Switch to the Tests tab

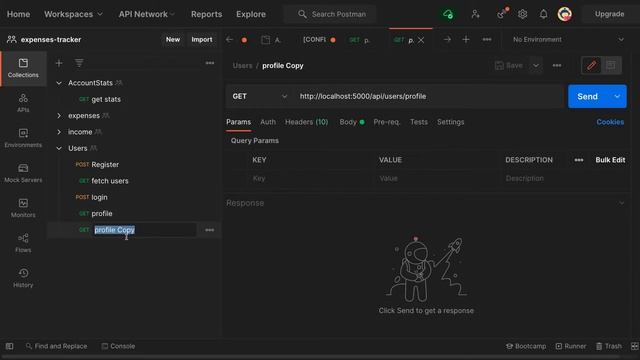click(419, 122)
